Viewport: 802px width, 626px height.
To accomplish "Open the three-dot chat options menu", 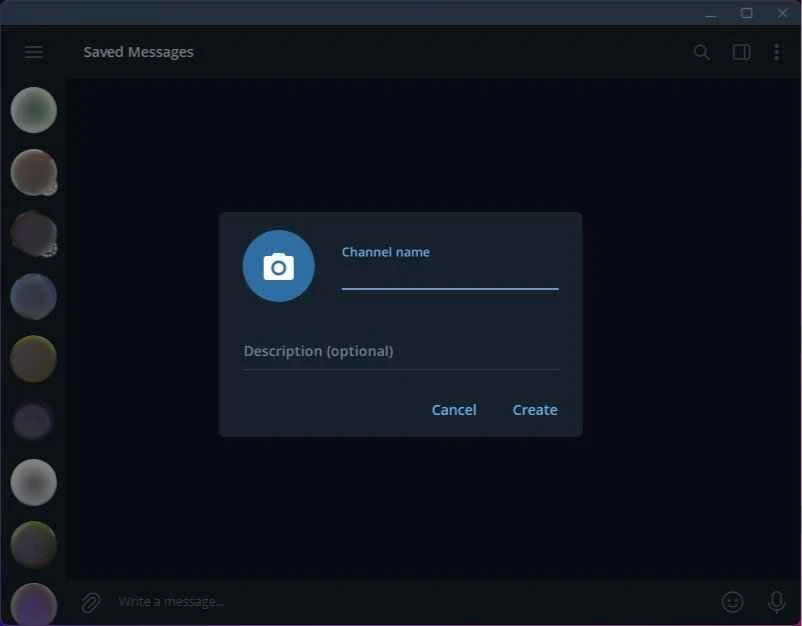I will 776,52.
